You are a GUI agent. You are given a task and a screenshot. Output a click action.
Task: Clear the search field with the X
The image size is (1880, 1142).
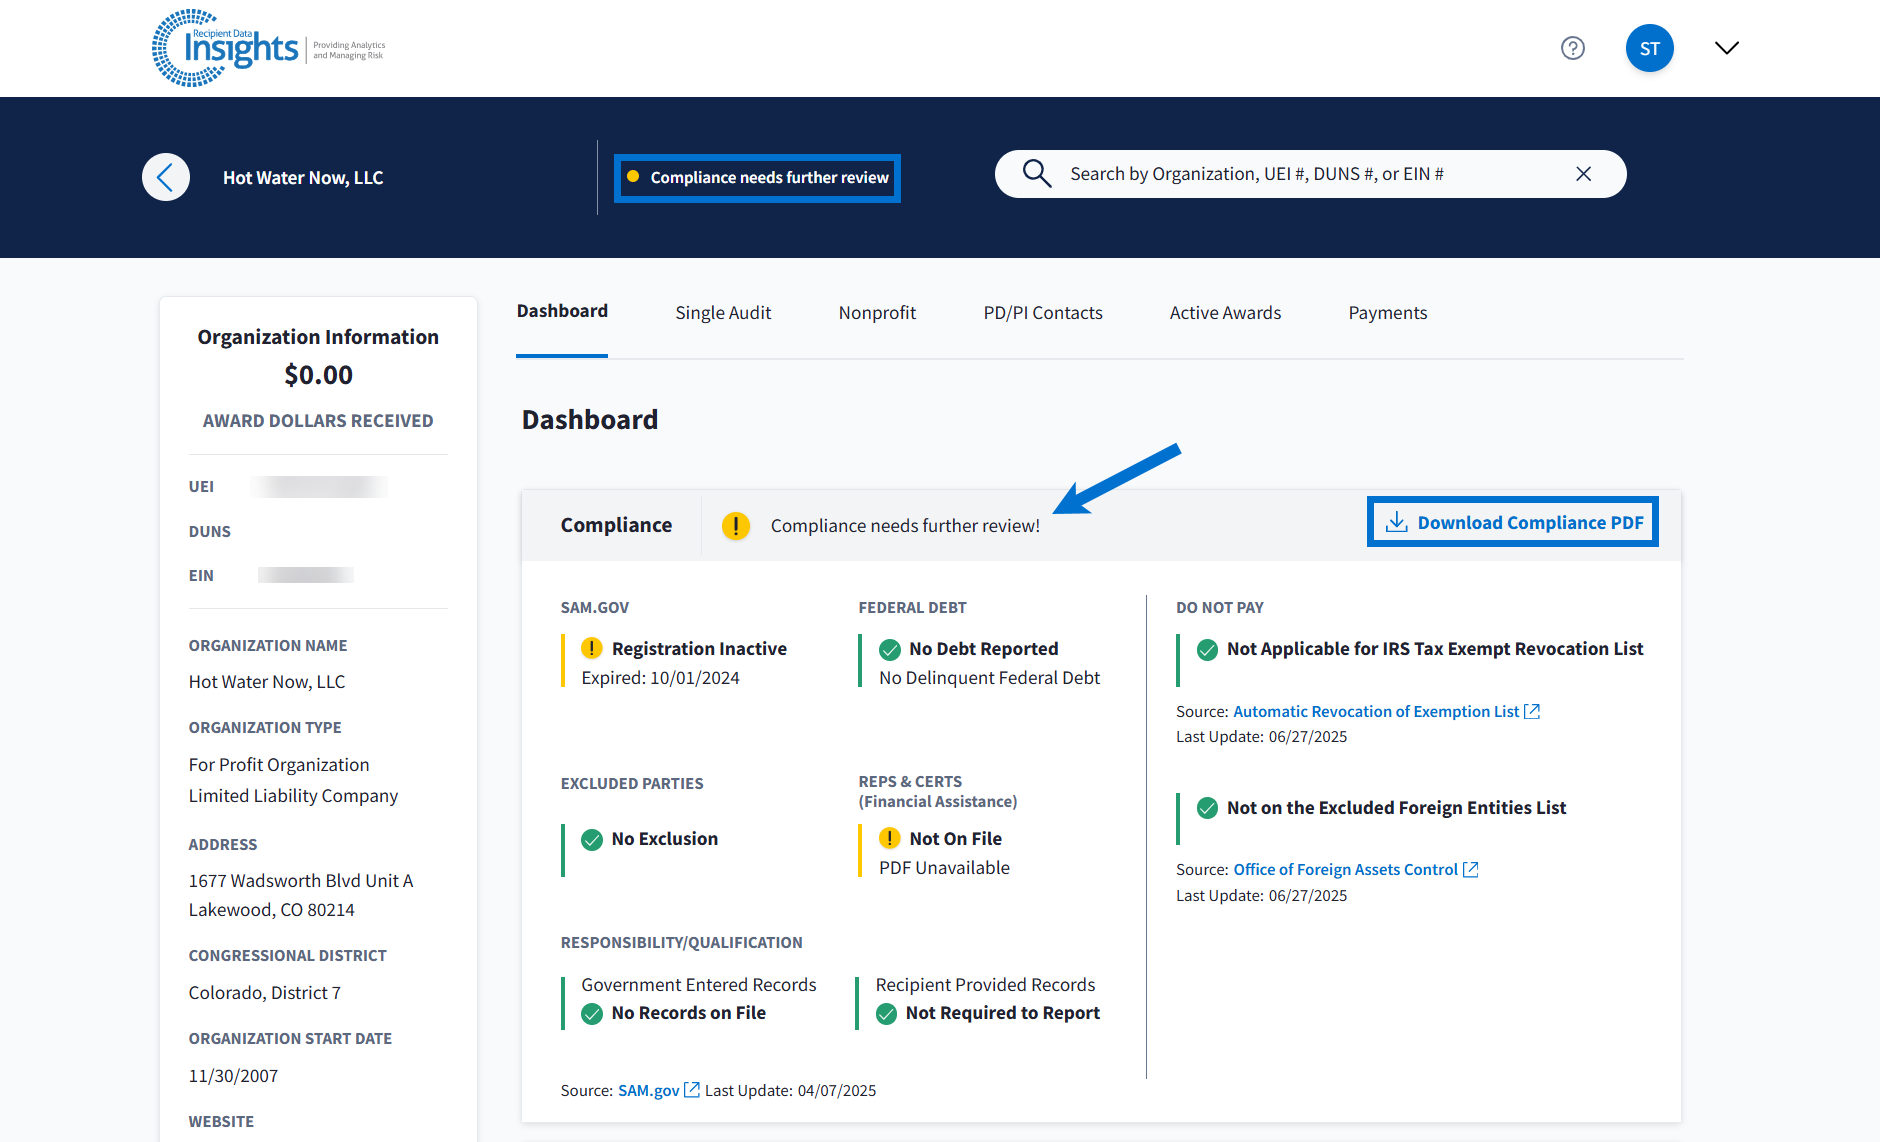1584,174
